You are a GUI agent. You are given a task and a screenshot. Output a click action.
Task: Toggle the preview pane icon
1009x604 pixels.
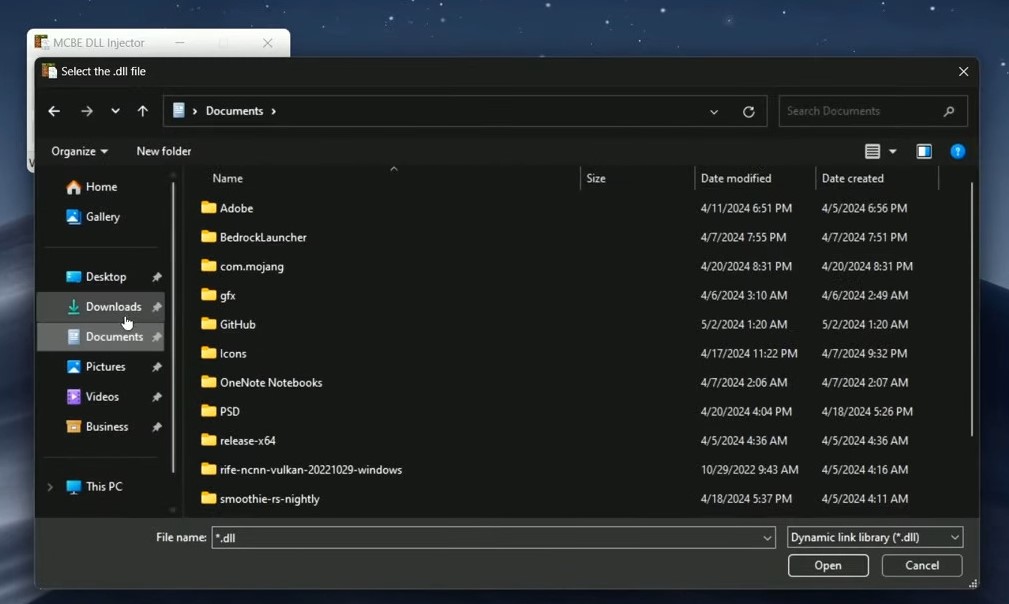[924, 152]
